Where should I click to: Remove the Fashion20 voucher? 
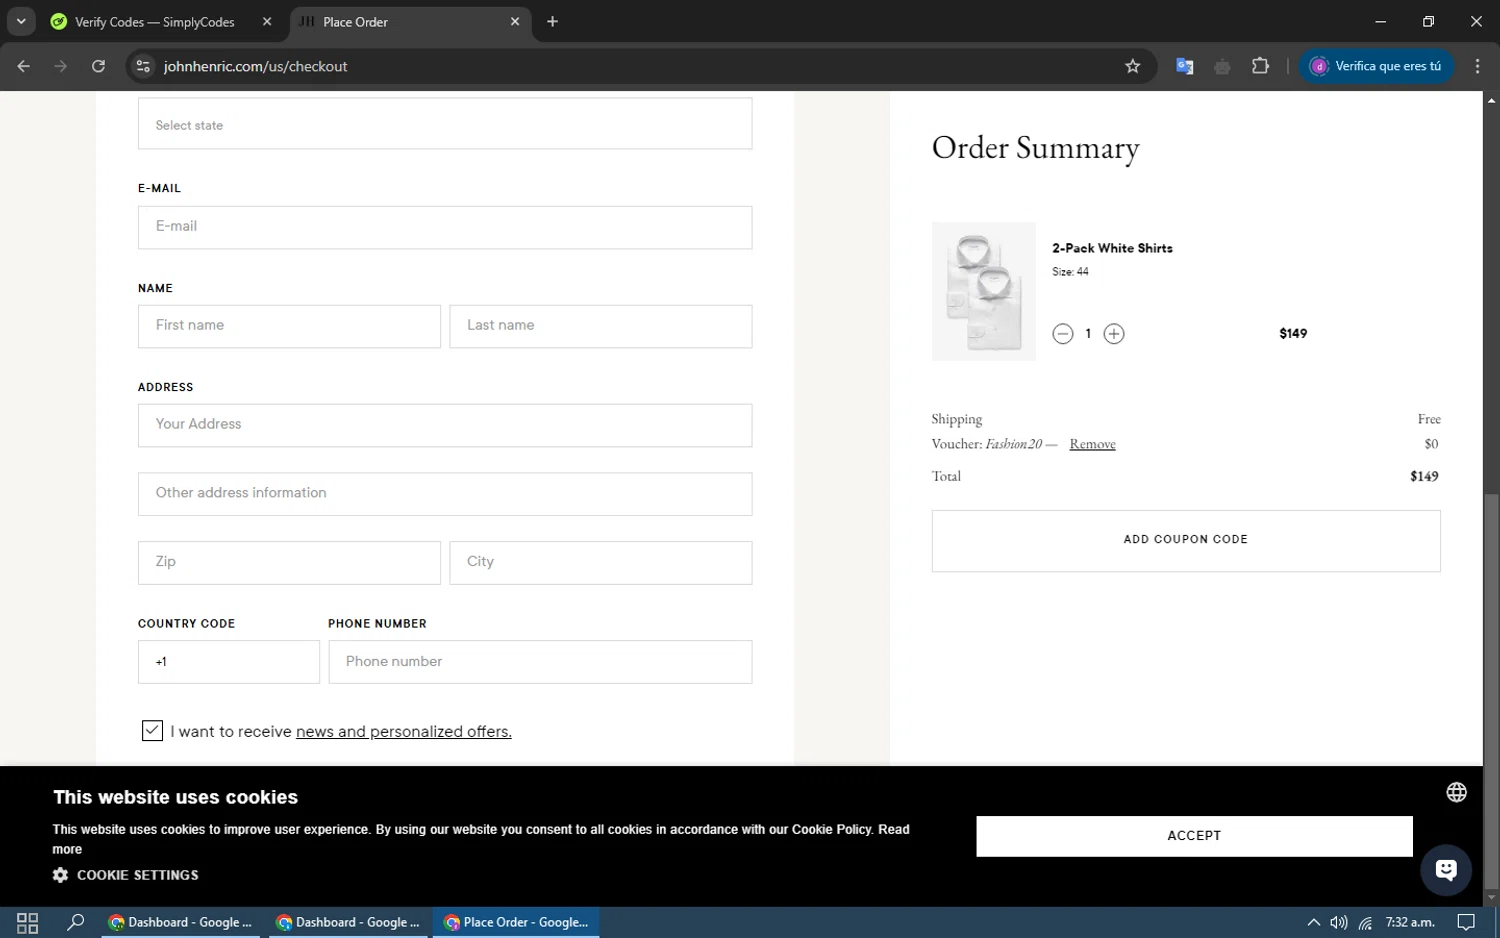pyautogui.click(x=1092, y=444)
